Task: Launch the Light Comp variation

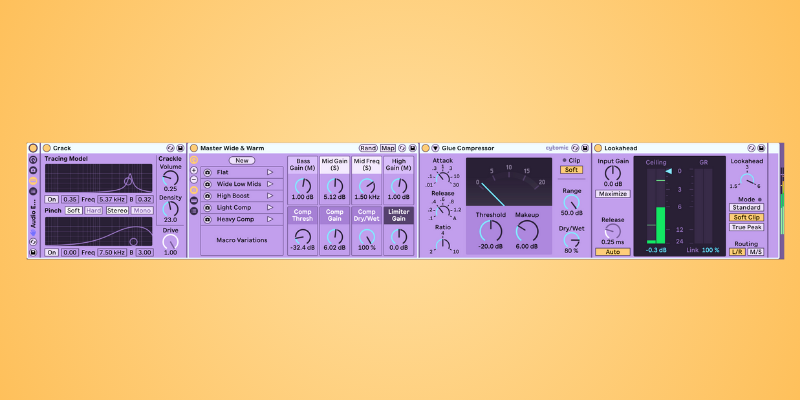Action: click(270, 208)
